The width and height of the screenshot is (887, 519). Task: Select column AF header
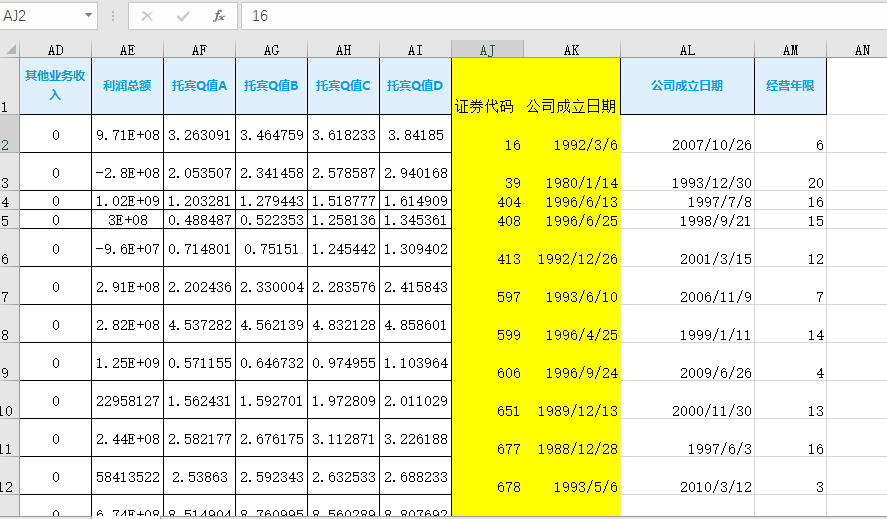tap(199, 50)
